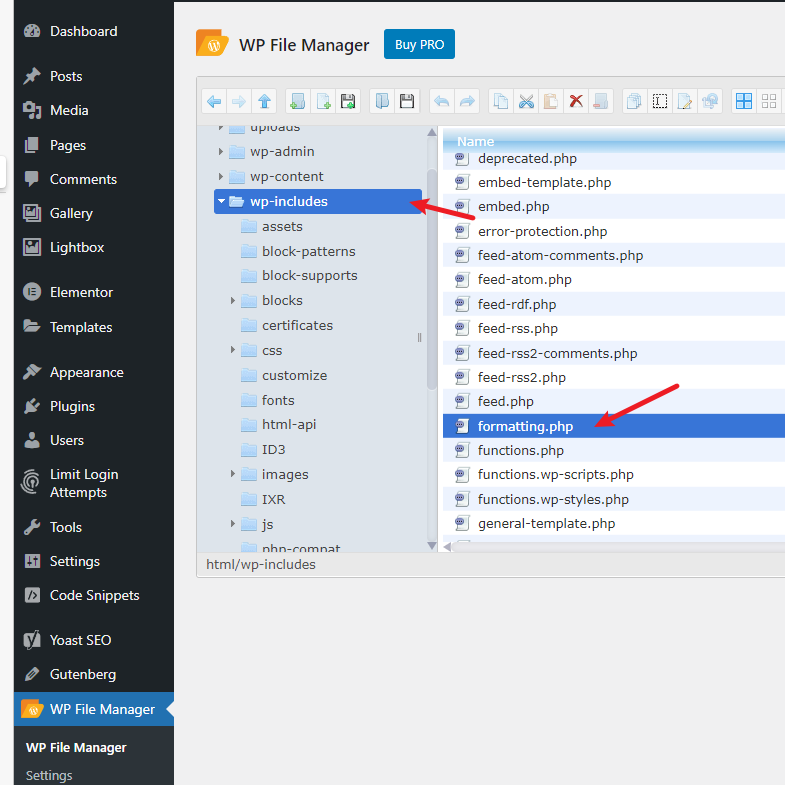Click the Select none grid icon

pyautogui.click(x=769, y=102)
